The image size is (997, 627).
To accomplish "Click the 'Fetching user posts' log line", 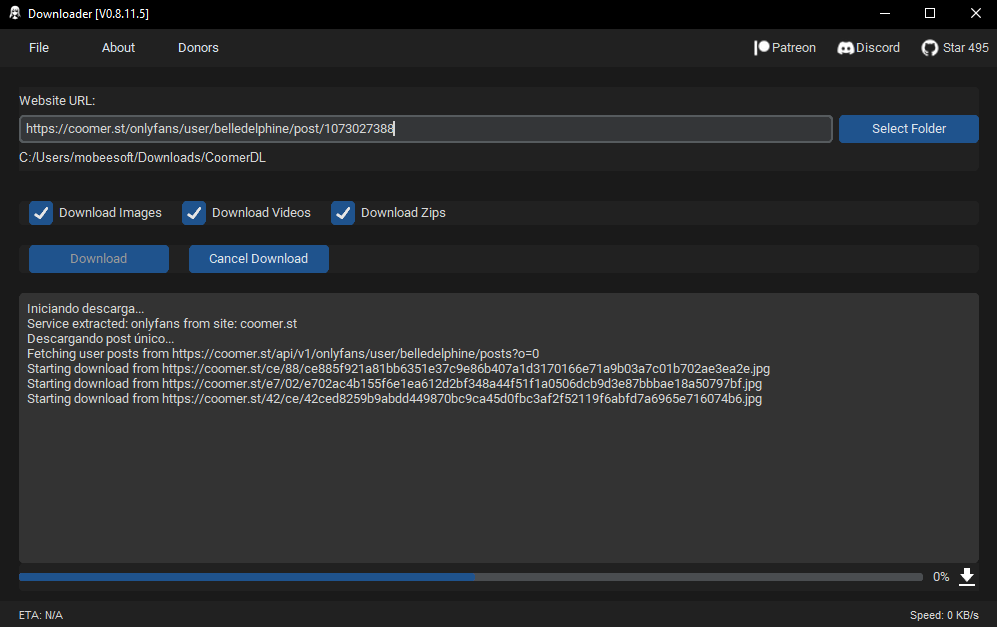I will click(x=283, y=354).
